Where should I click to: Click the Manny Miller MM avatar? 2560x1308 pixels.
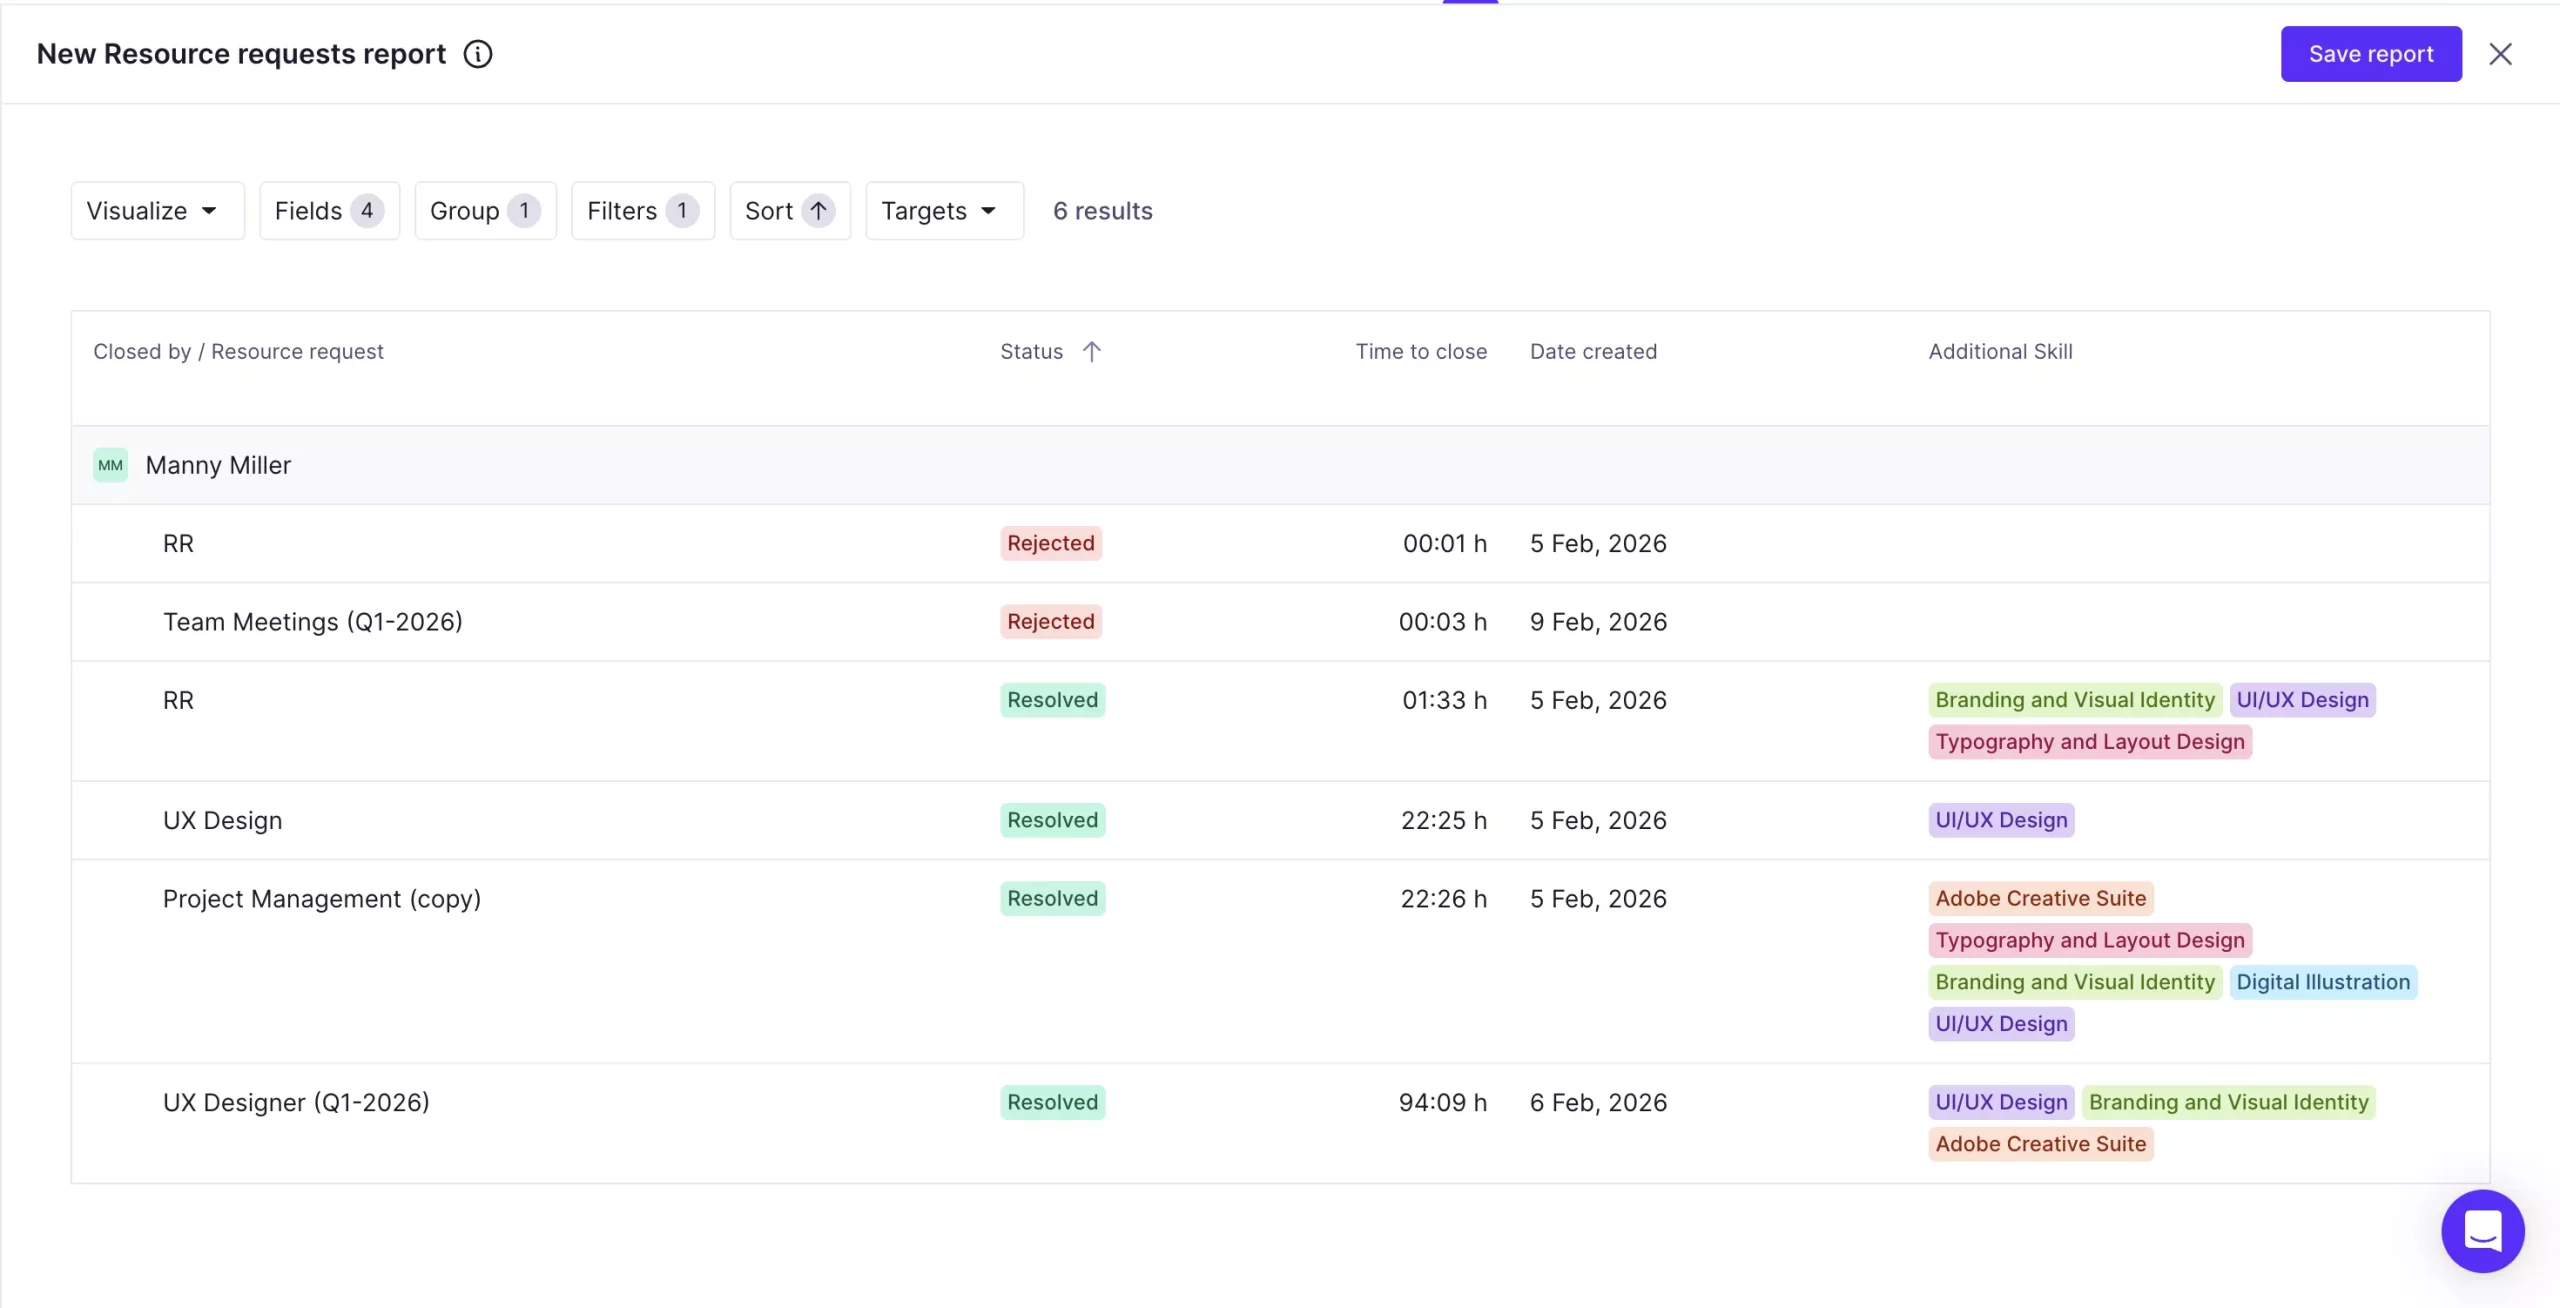(x=110, y=465)
